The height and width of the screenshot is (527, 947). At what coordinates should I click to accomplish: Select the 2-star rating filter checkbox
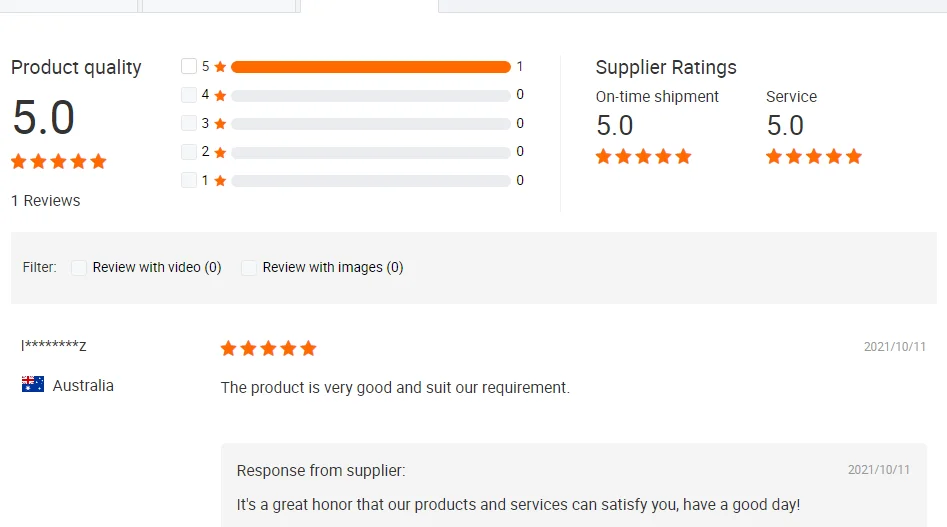pos(189,152)
